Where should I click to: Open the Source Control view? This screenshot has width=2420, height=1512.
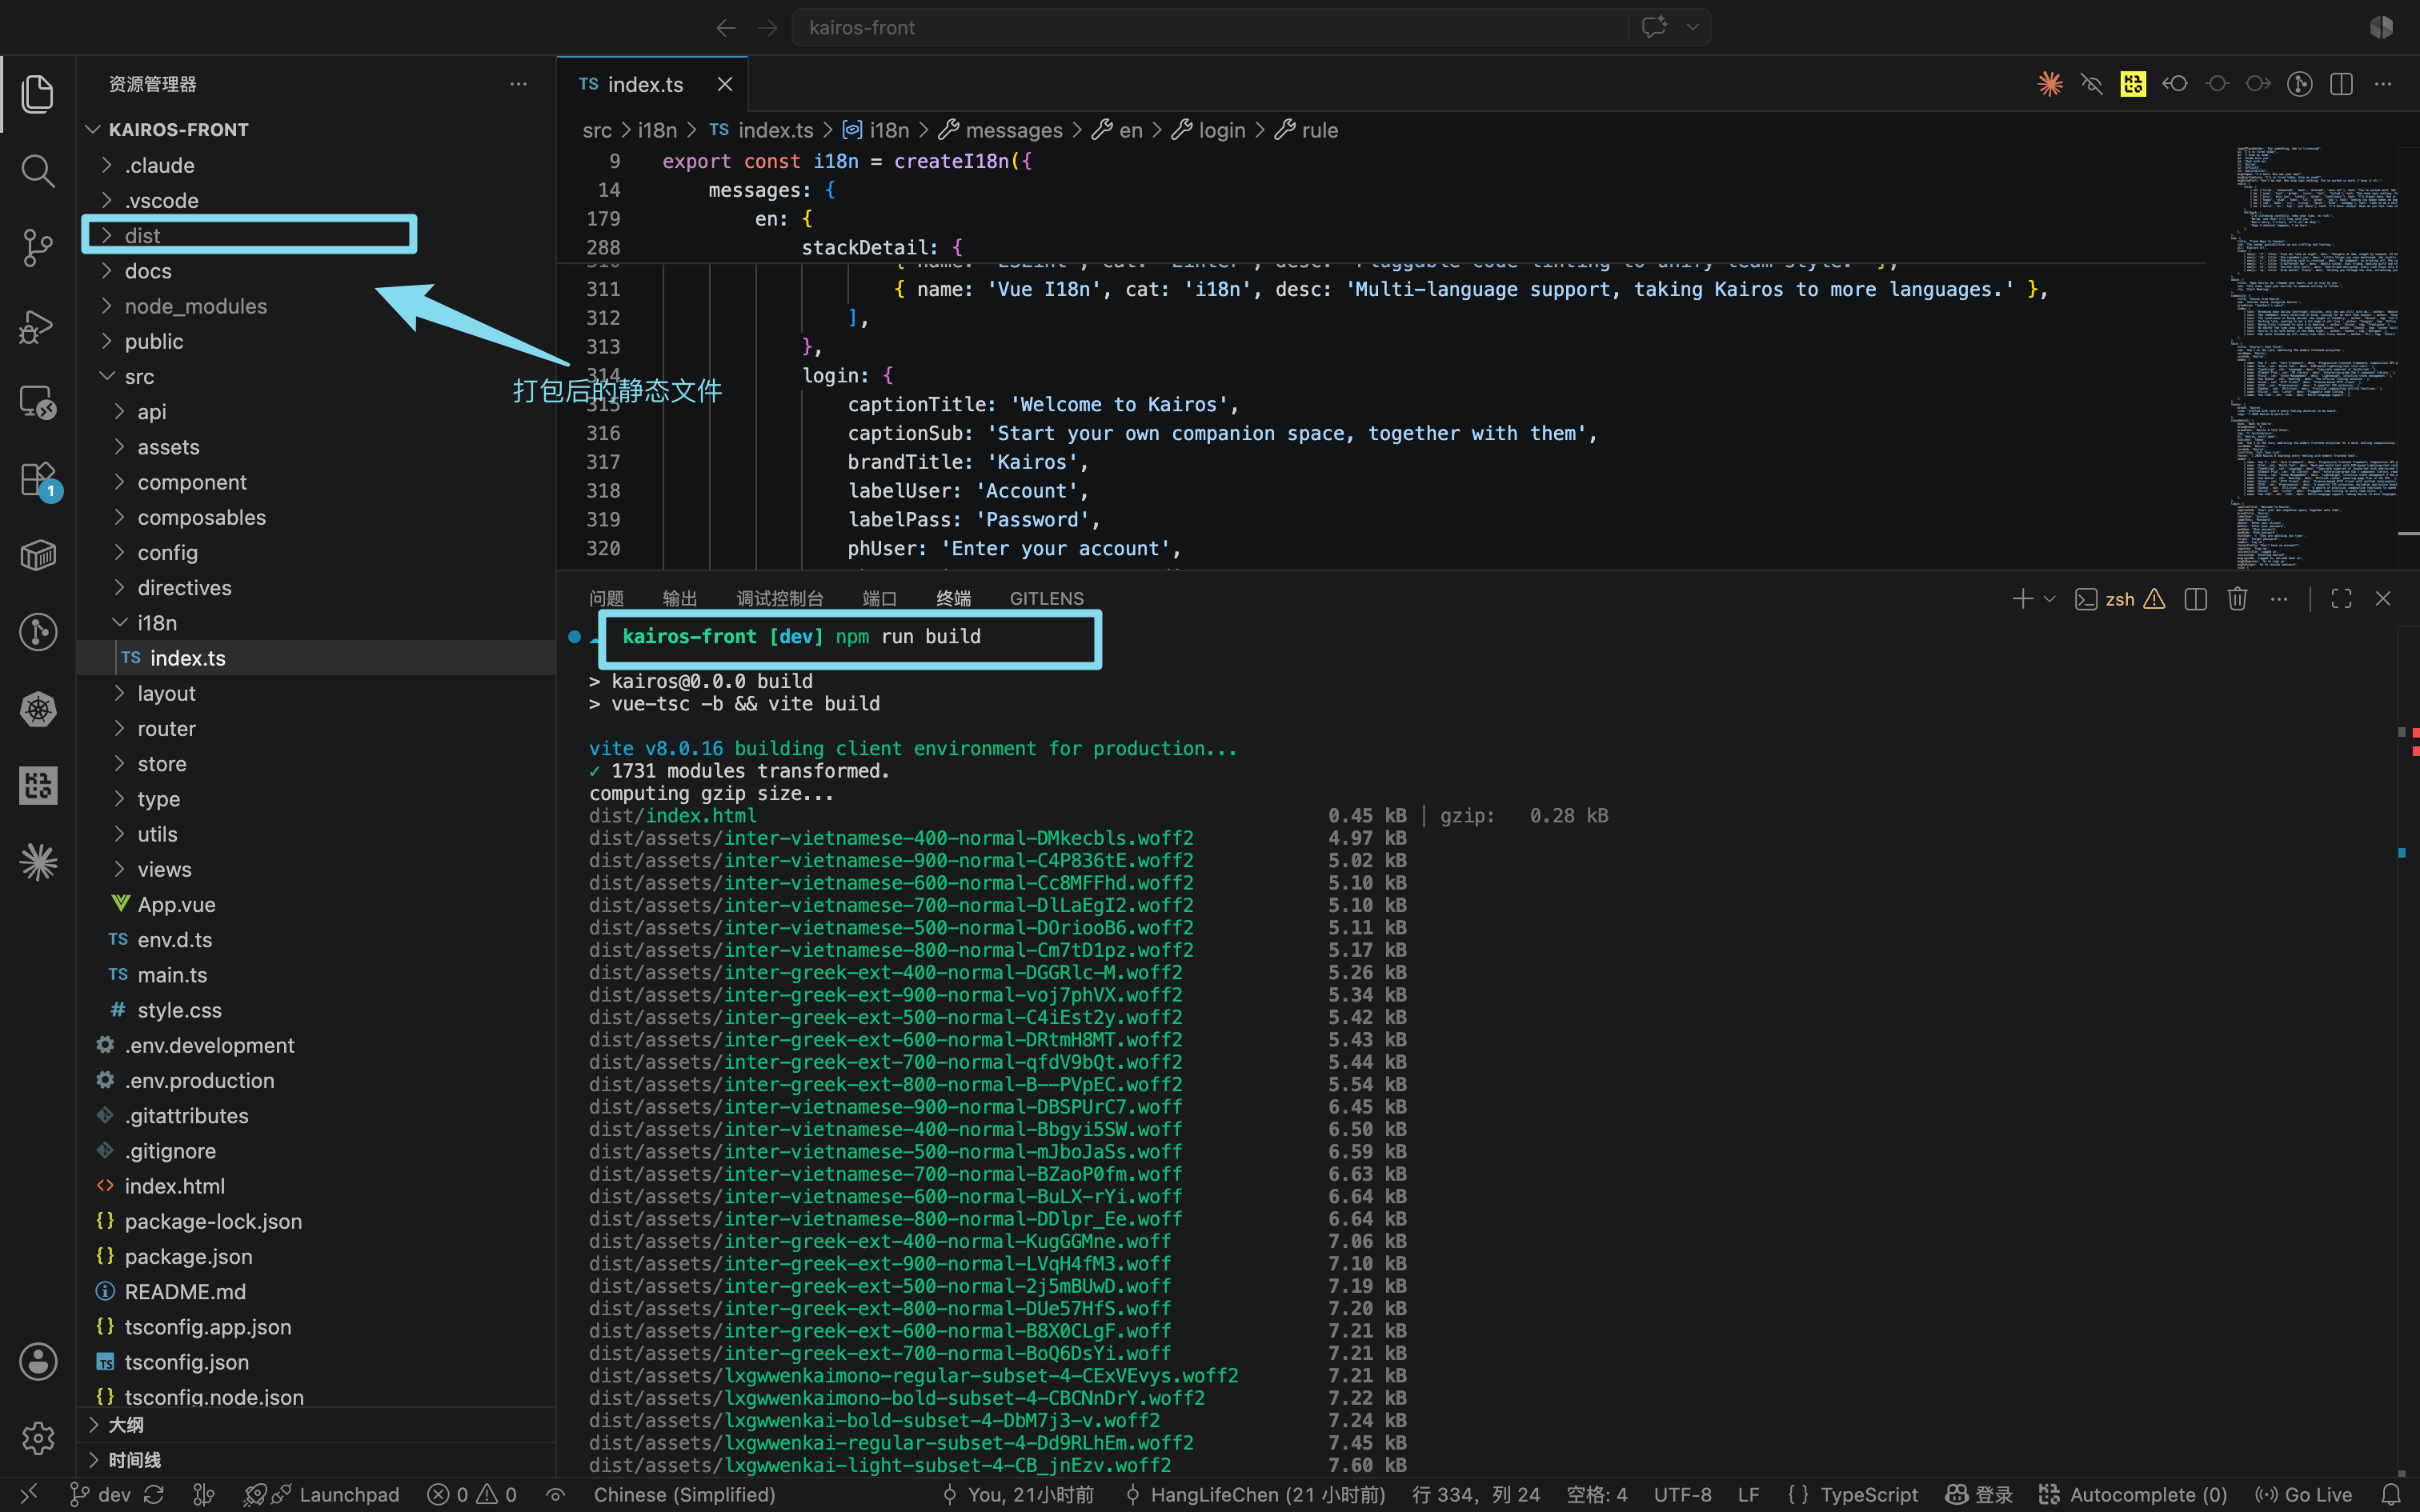pyautogui.click(x=38, y=248)
